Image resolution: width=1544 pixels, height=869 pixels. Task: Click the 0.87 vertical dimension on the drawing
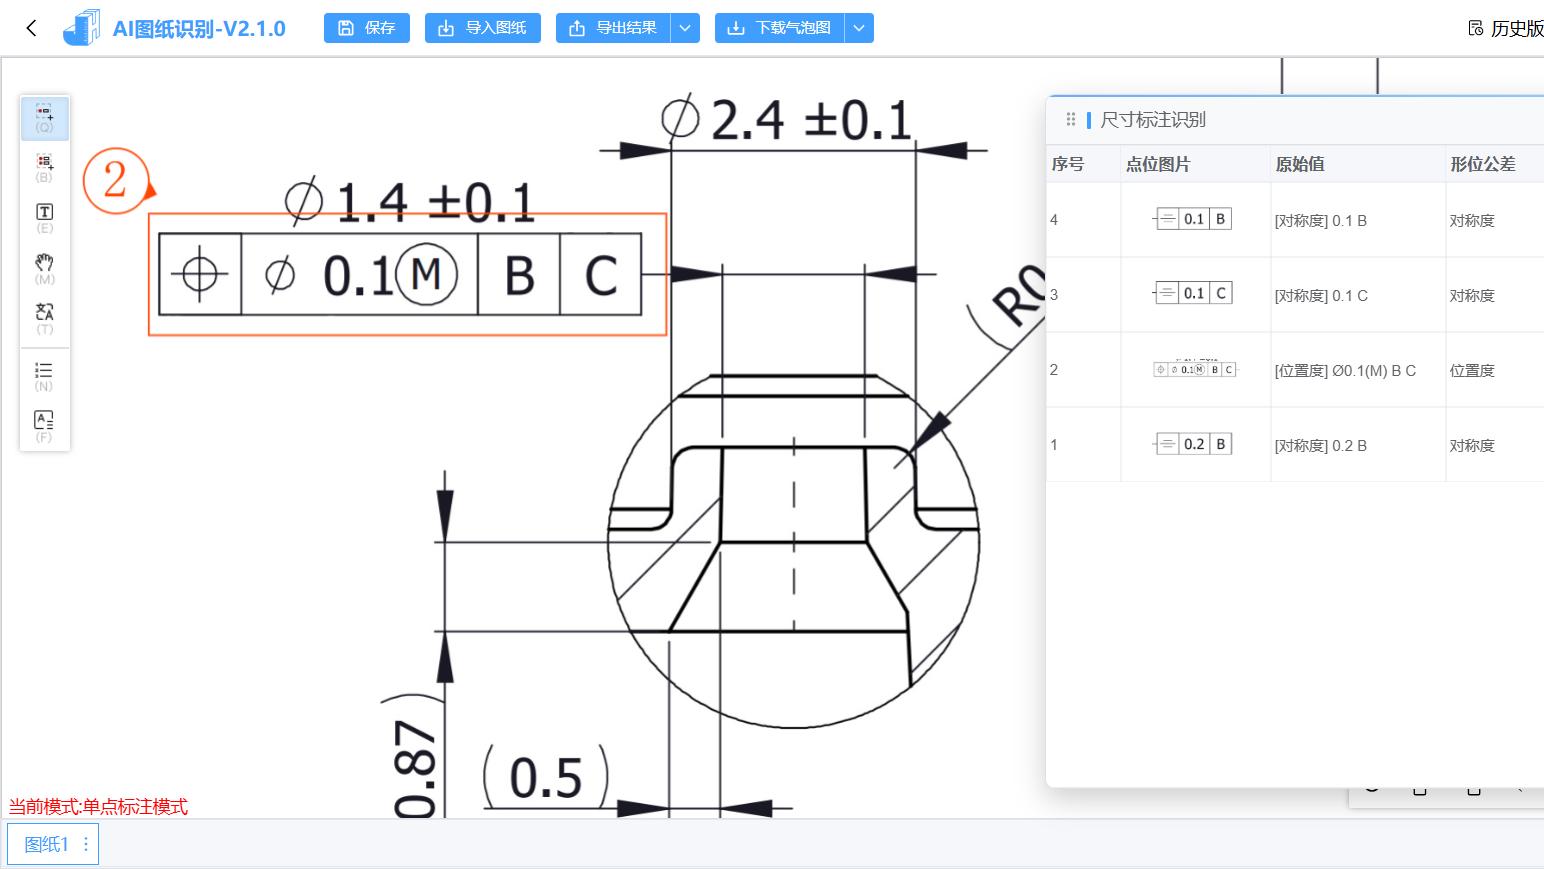(416, 768)
